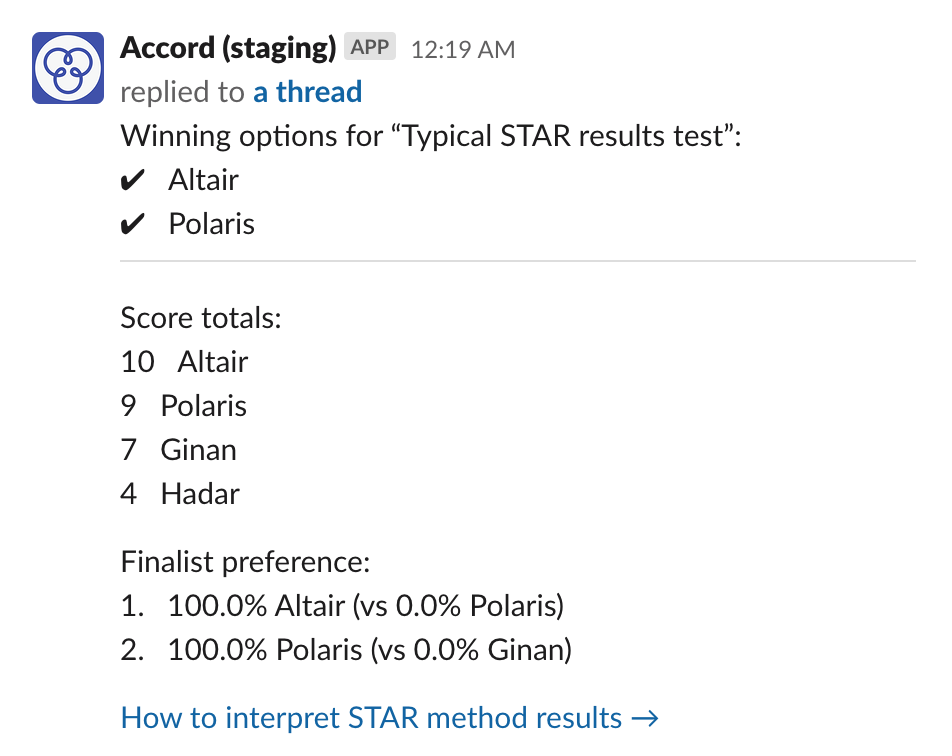
Task: Click the arrow in the interpret results link
Action: tap(646, 717)
